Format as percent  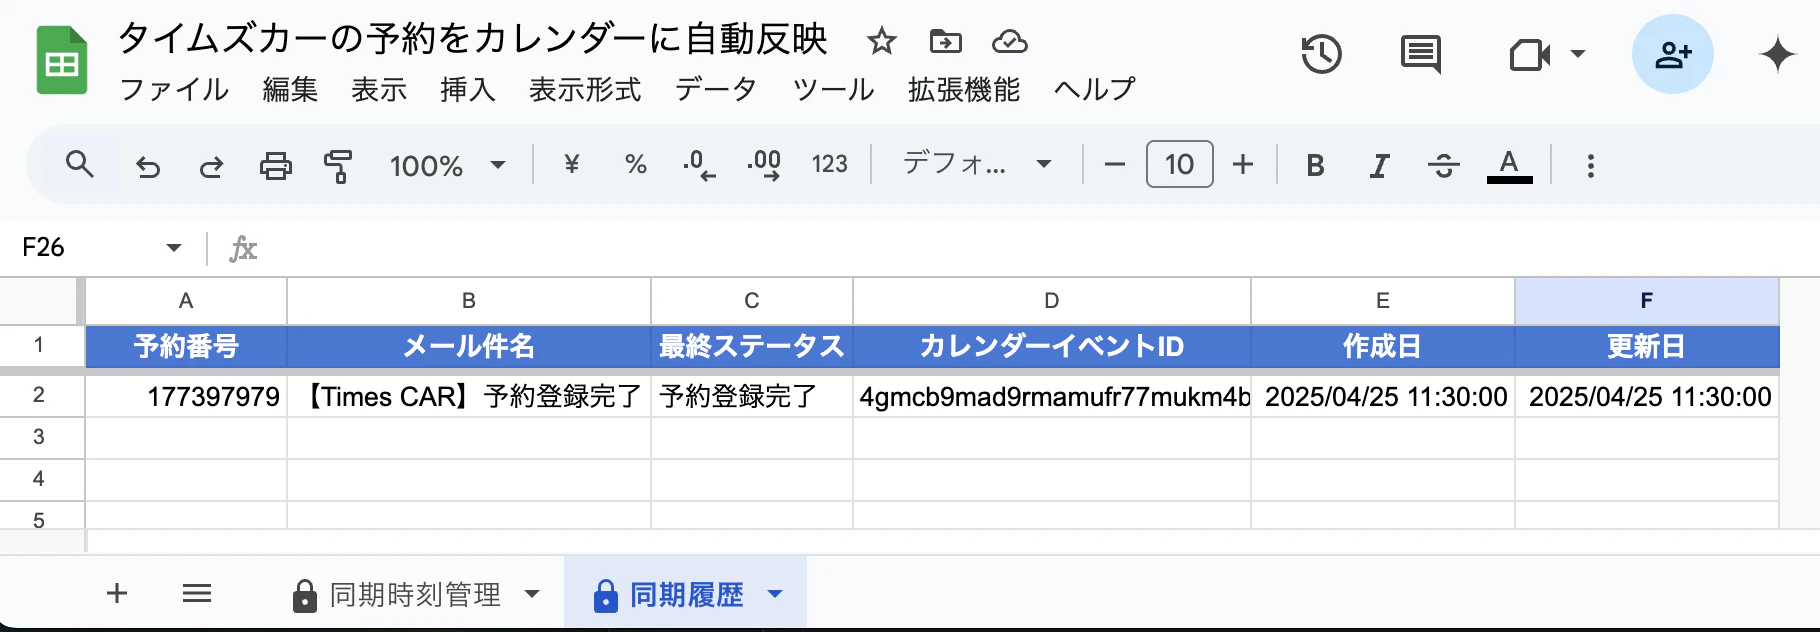pyautogui.click(x=635, y=164)
